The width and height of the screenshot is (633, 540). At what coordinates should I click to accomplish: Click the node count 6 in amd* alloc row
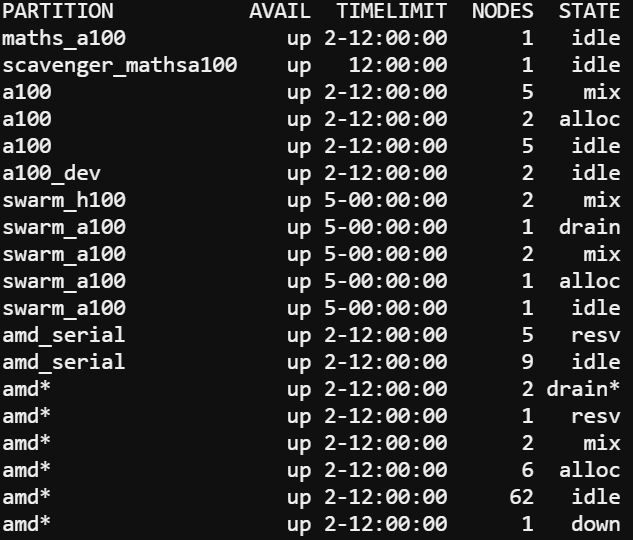[x=527, y=470]
